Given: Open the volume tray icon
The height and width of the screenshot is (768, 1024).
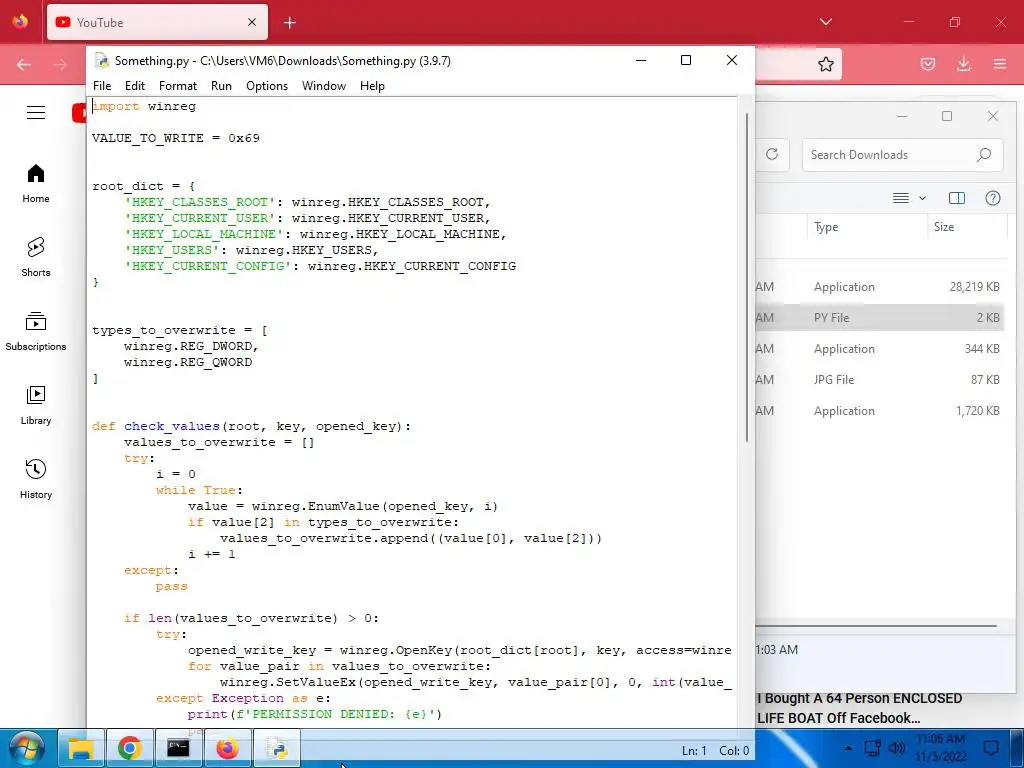Looking at the screenshot, I should (897, 748).
